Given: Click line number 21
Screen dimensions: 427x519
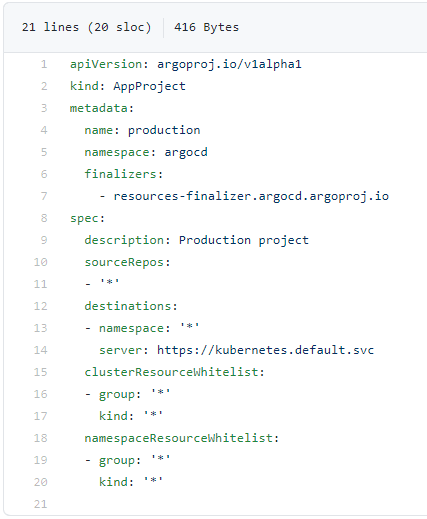Looking at the screenshot, I should click(x=40, y=504).
